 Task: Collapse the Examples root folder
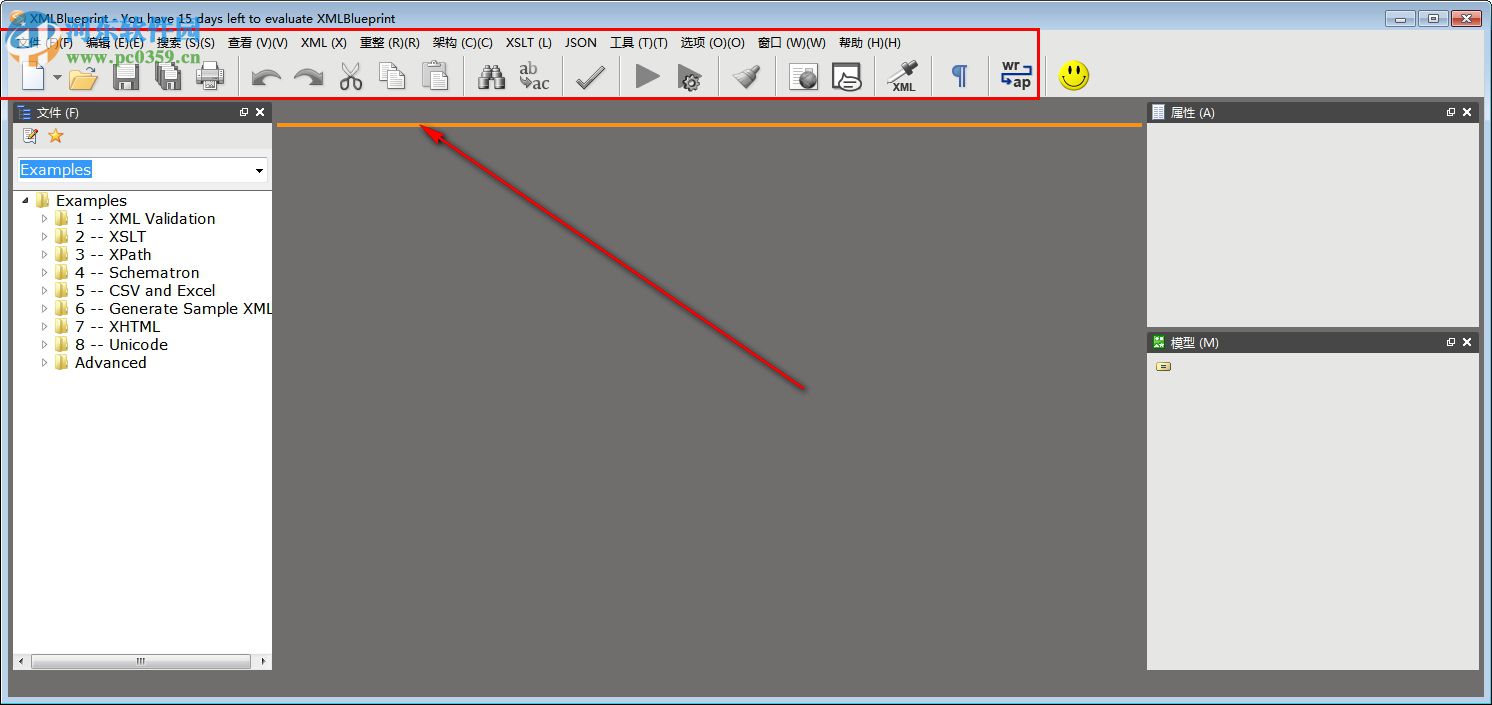[25, 201]
